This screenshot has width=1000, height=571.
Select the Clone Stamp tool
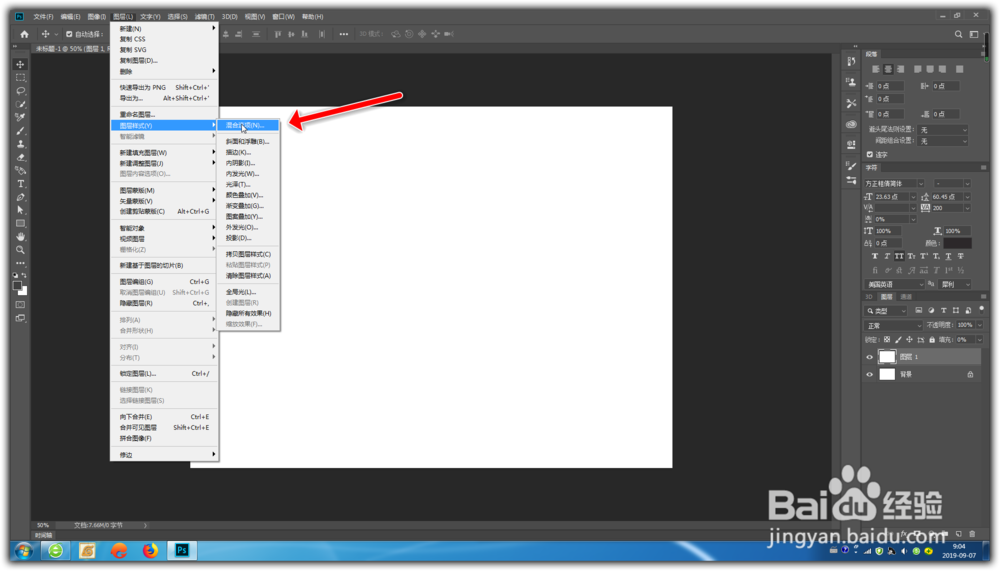[20, 144]
